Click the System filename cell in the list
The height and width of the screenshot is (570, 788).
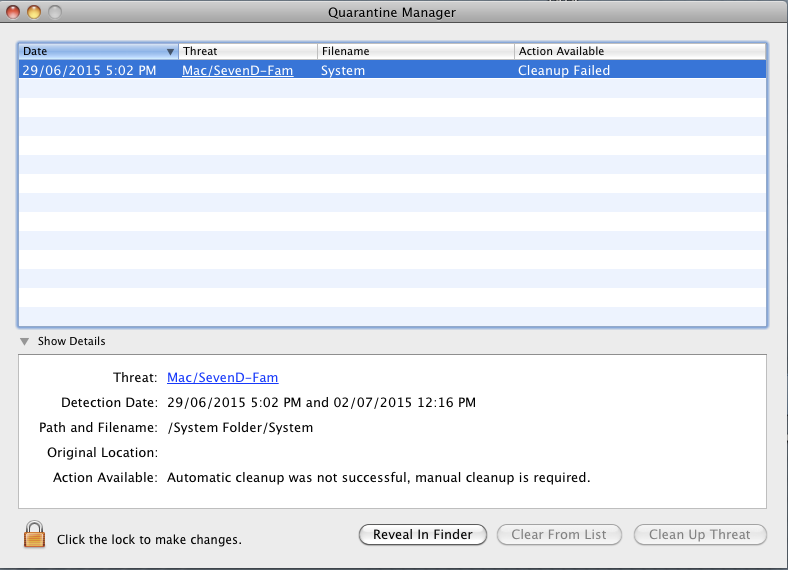coord(343,70)
